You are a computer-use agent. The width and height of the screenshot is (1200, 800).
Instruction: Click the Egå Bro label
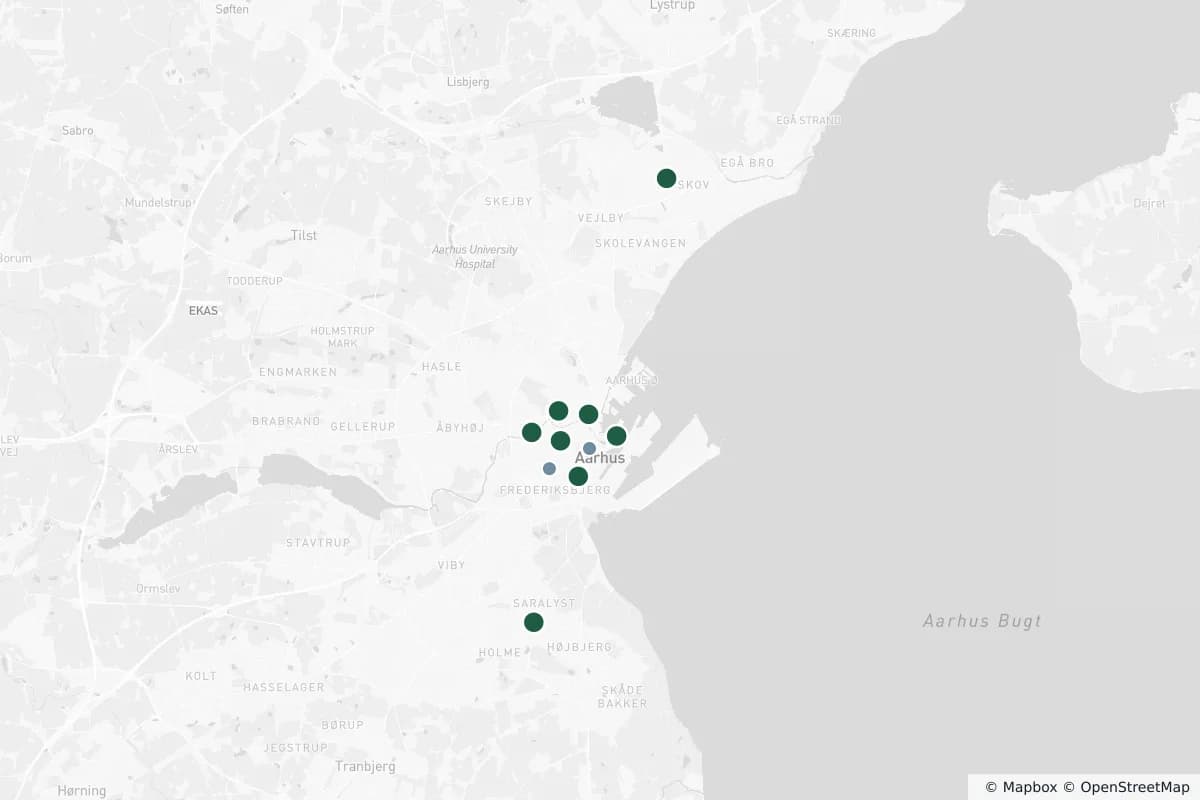747,162
